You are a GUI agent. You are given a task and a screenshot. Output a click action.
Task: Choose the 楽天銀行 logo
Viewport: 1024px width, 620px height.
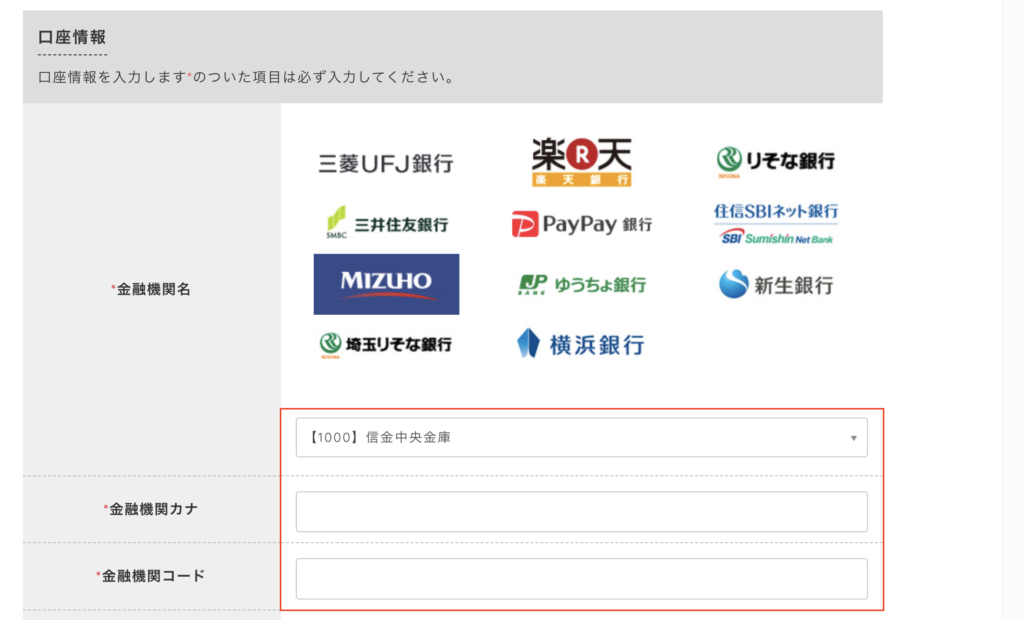pyautogui.click(x=581, y=162)
